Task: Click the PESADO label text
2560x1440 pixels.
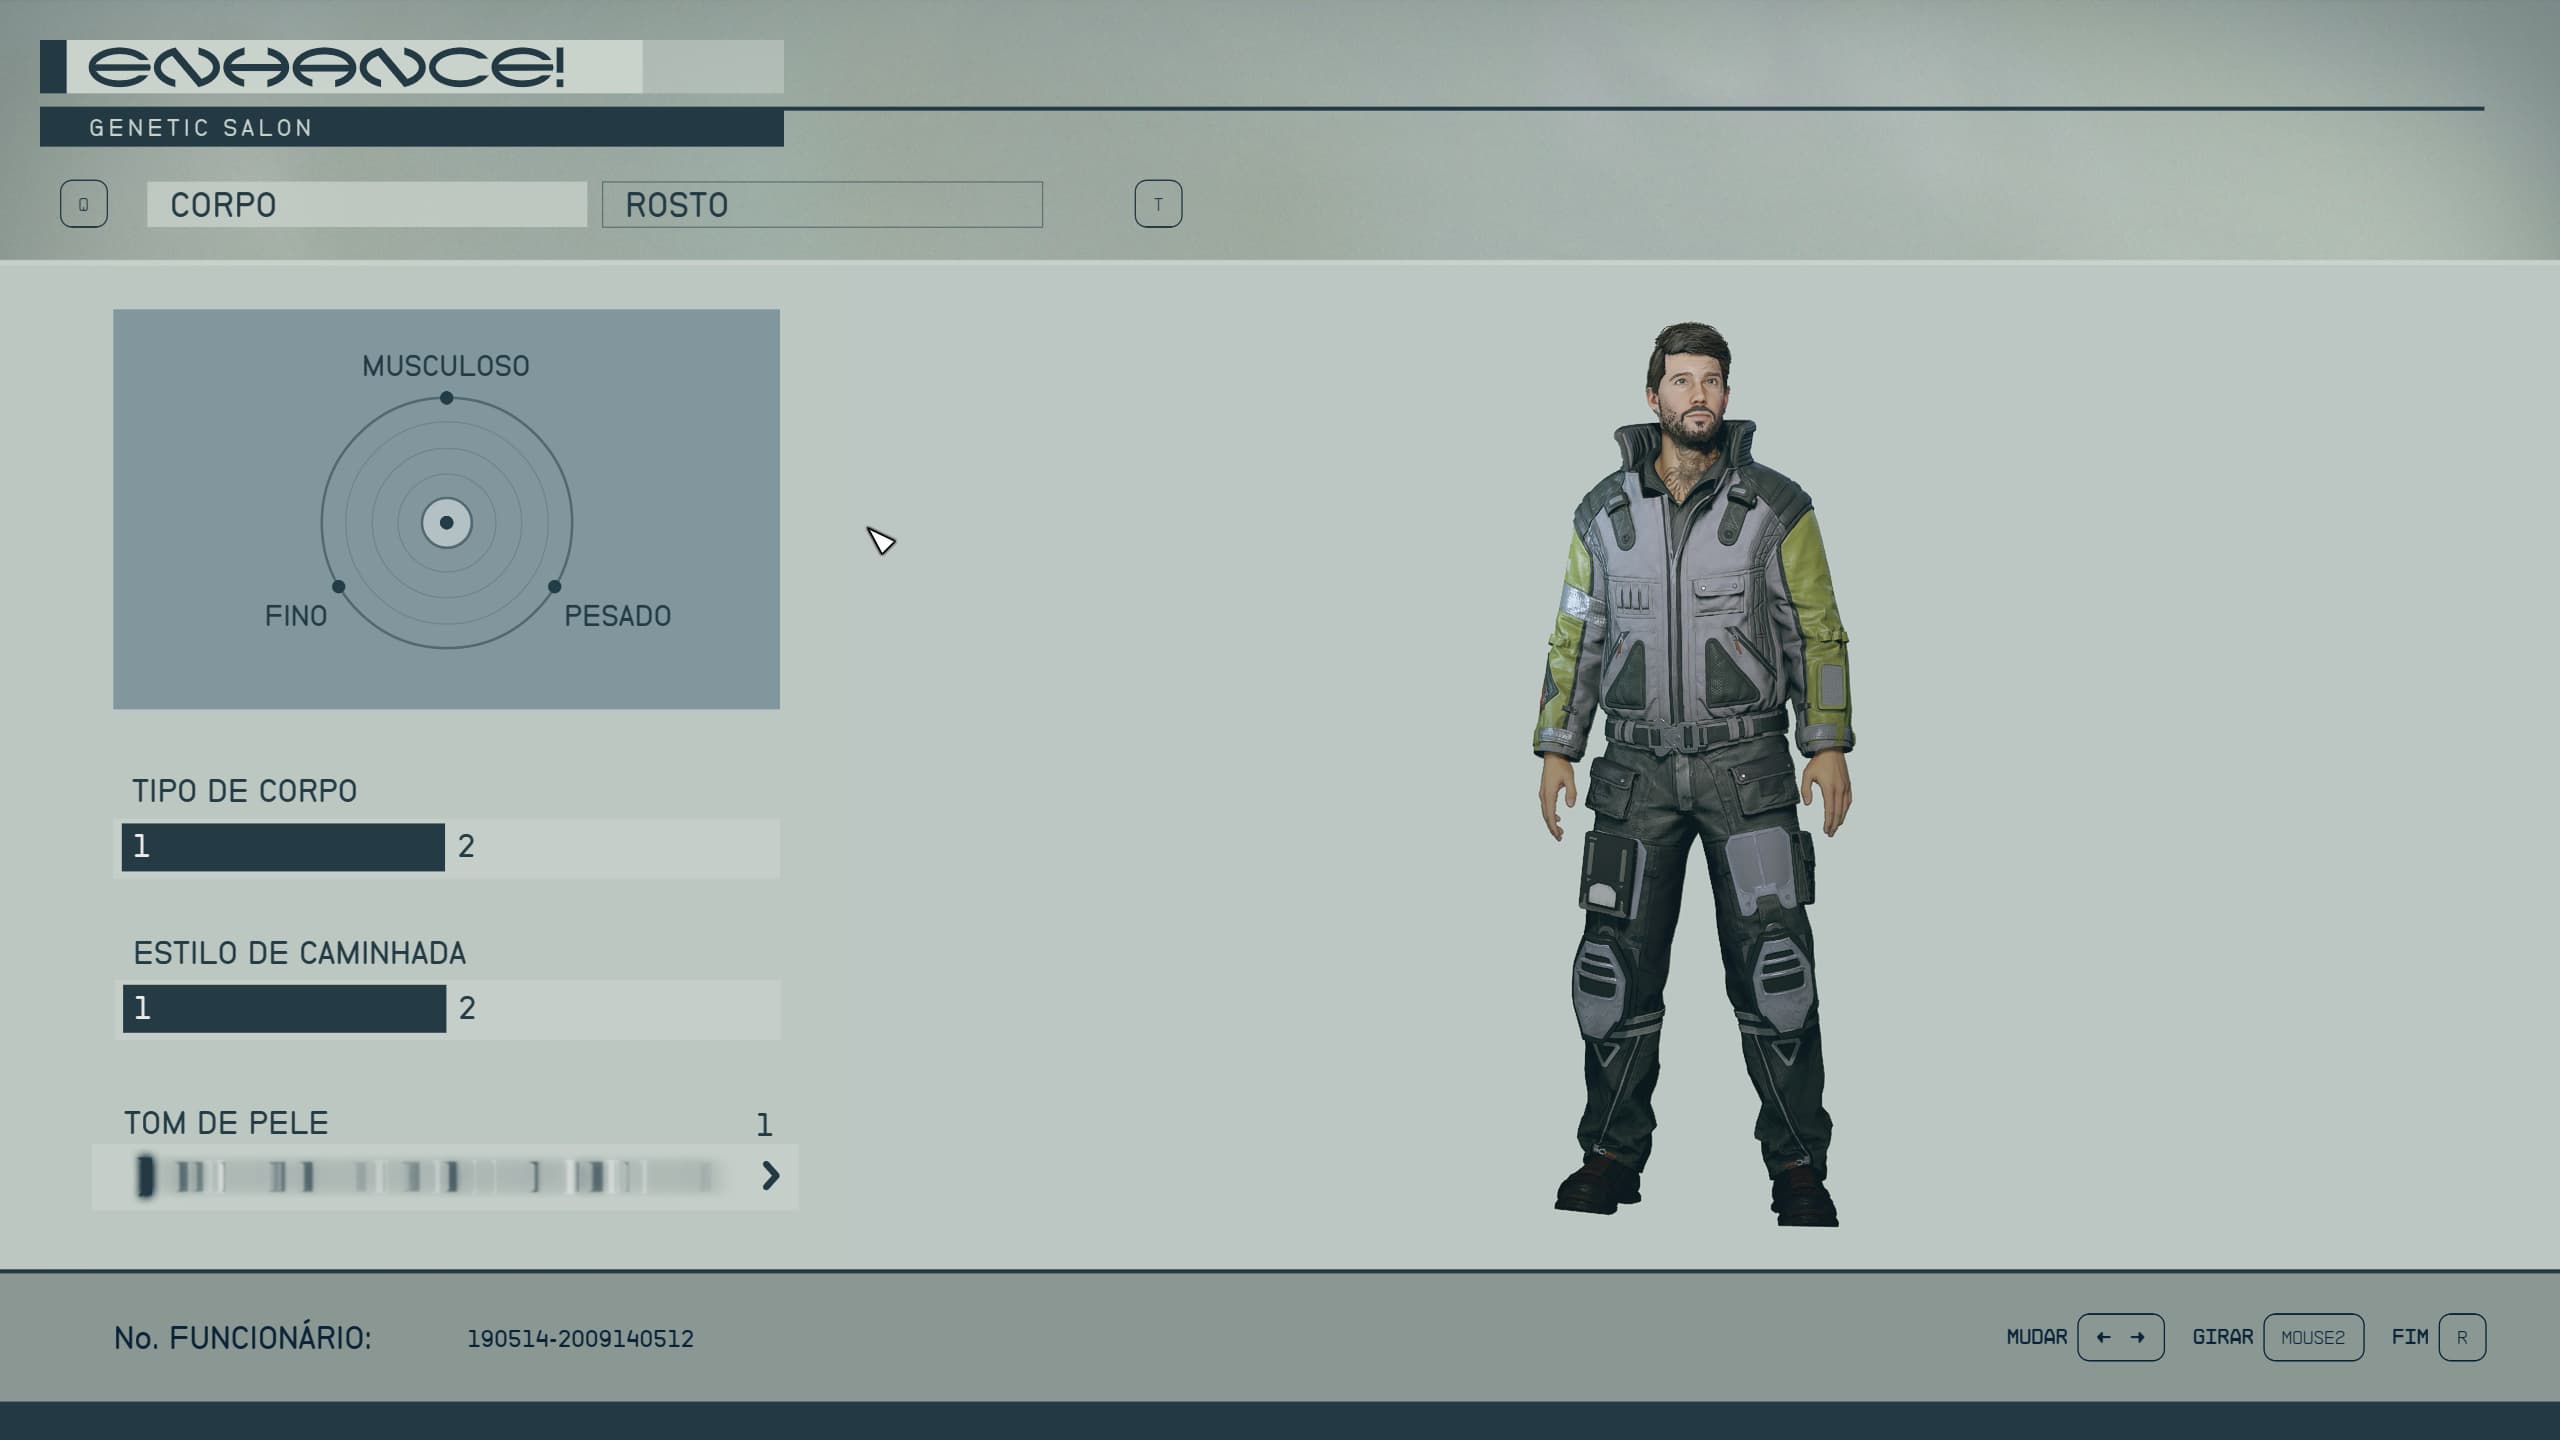Action: 618,616
